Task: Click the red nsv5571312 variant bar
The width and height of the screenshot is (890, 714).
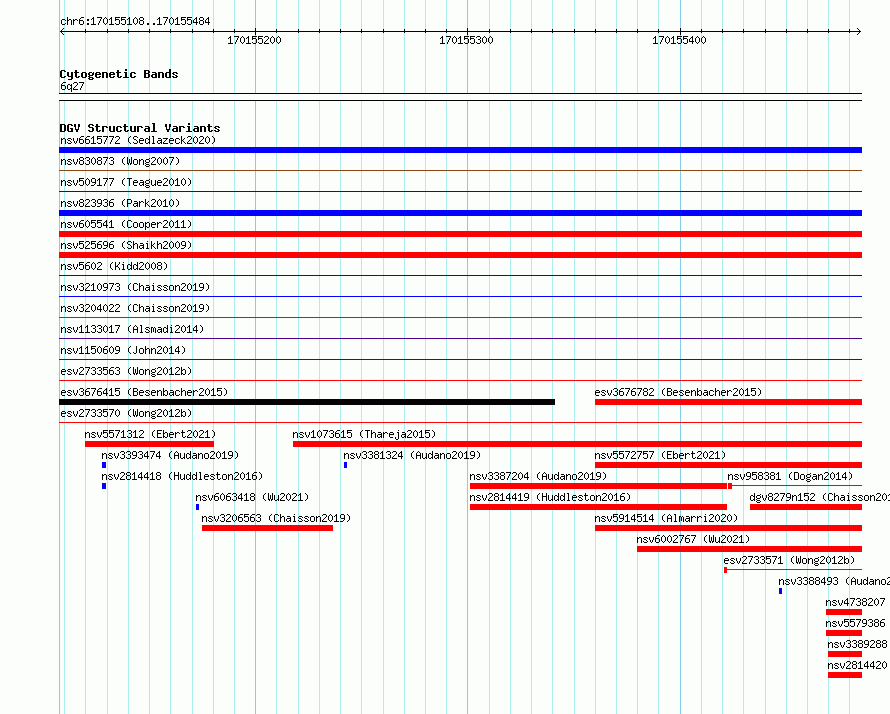Action: click(x=149, y=444)
